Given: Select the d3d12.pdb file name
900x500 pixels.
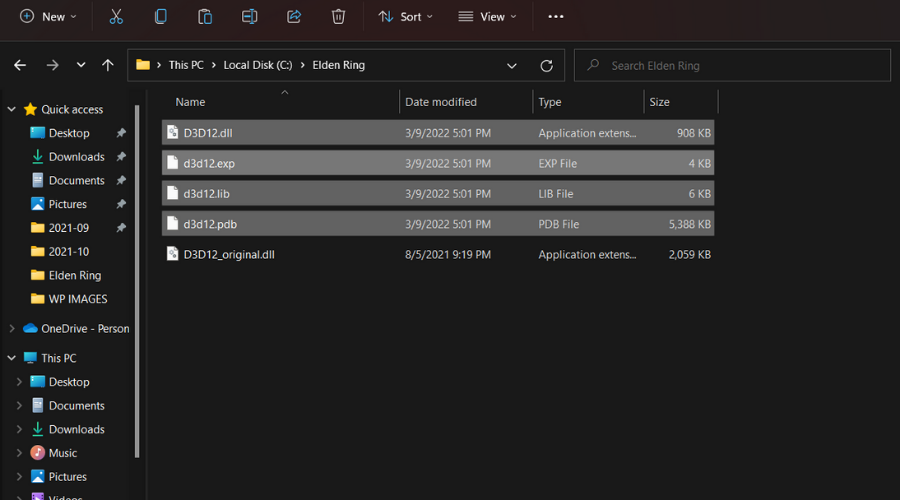Looking at the screenshot, I should click(x=210, y=224).
